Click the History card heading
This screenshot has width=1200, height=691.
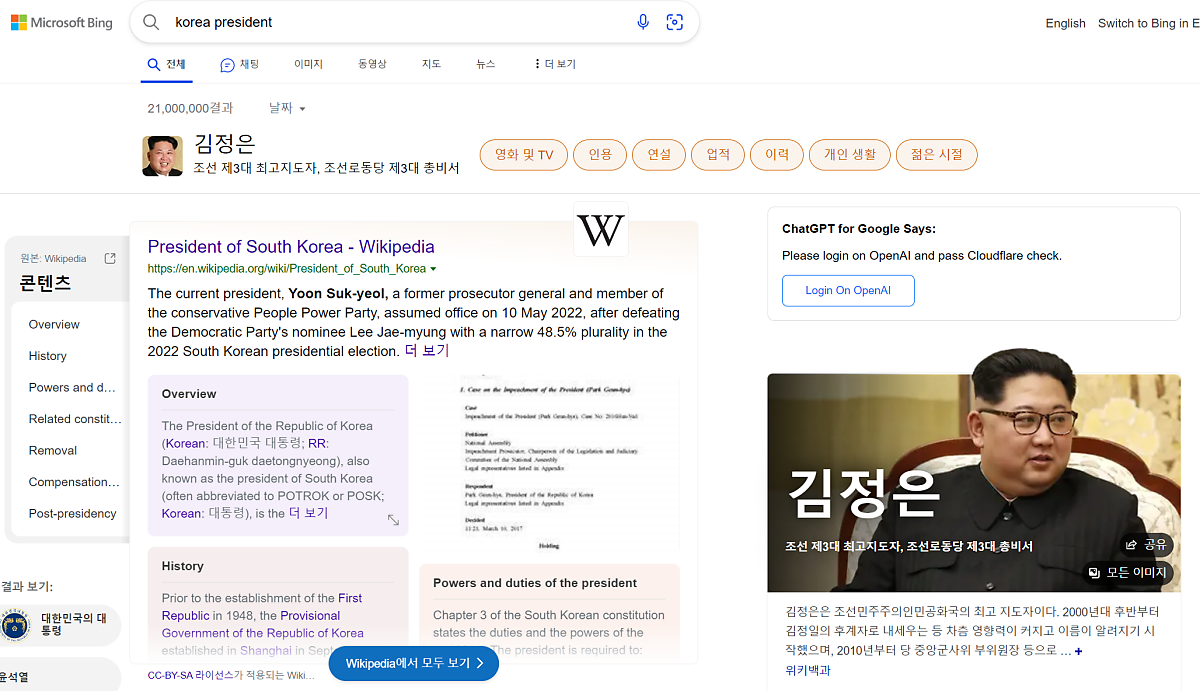point(183,566)
